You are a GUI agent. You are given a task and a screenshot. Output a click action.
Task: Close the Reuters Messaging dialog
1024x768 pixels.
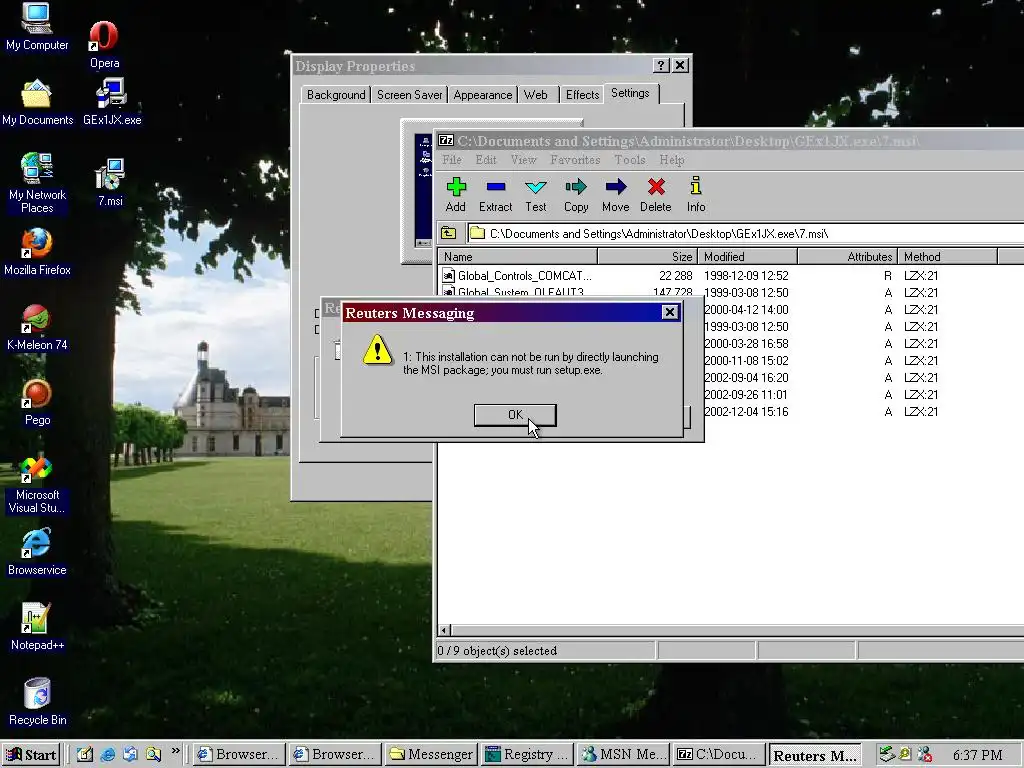click(x=669, y=312)
